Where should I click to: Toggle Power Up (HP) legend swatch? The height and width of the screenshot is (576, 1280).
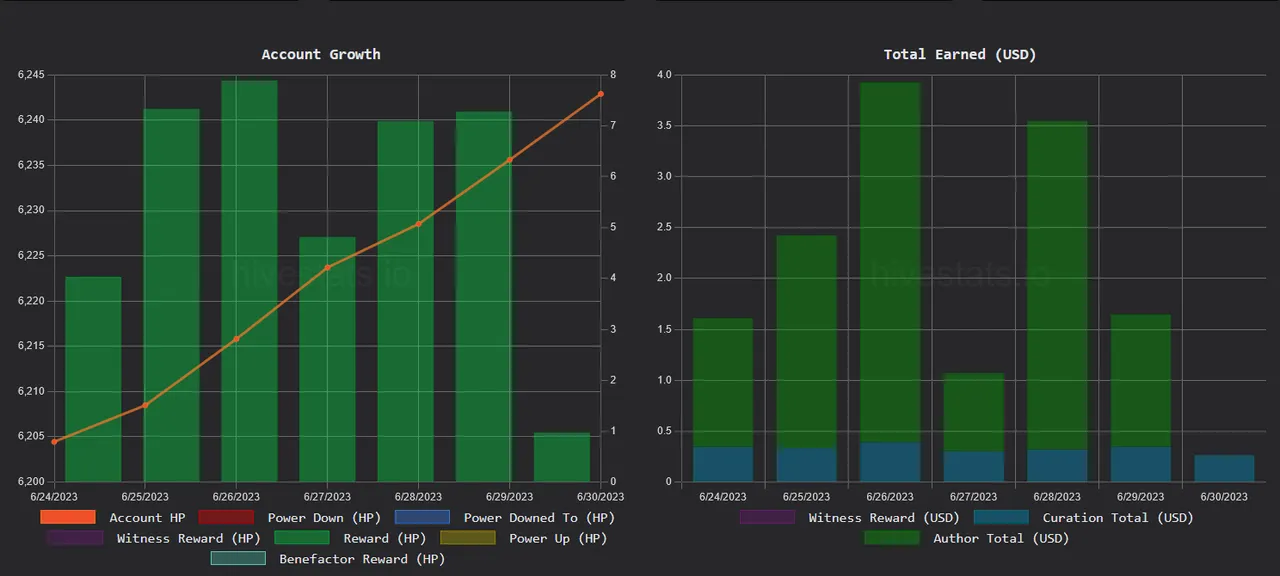[x=467, y=538]
